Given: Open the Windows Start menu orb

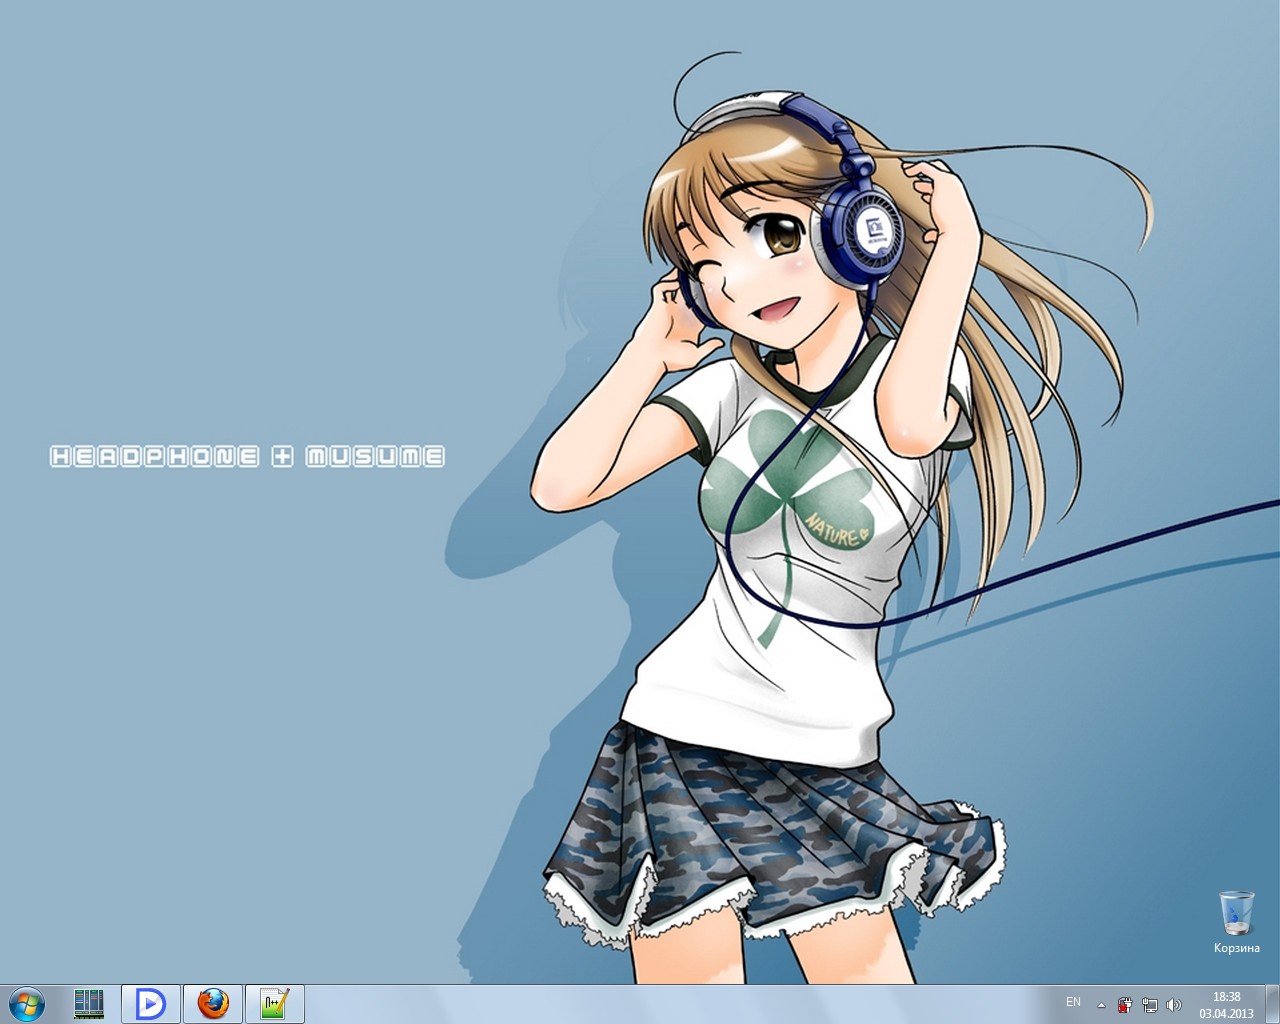Looking at the screenshot, I should (27, 1003).
